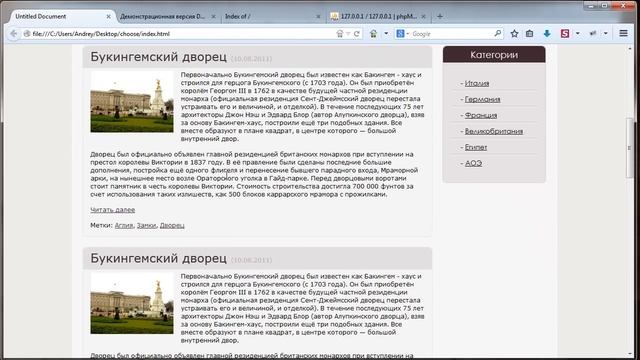Open dropdown beside the S extension icon
640x360 pixels.
click(578, 34)
